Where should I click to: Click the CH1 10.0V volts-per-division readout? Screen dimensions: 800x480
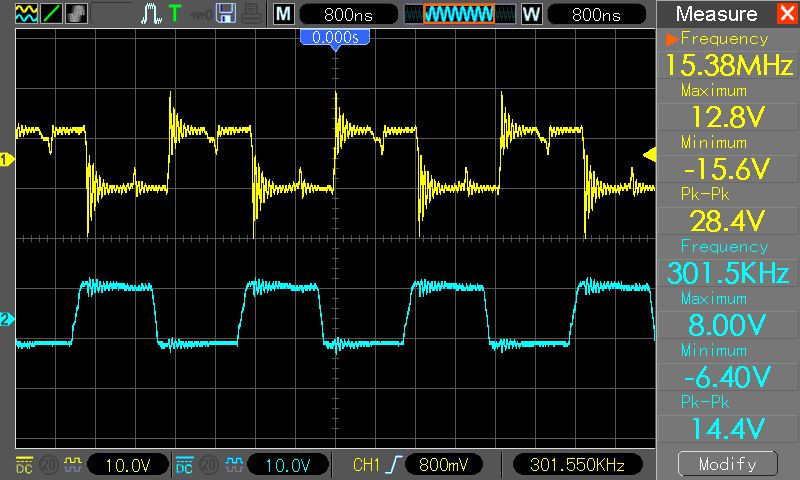coord(128,465)
